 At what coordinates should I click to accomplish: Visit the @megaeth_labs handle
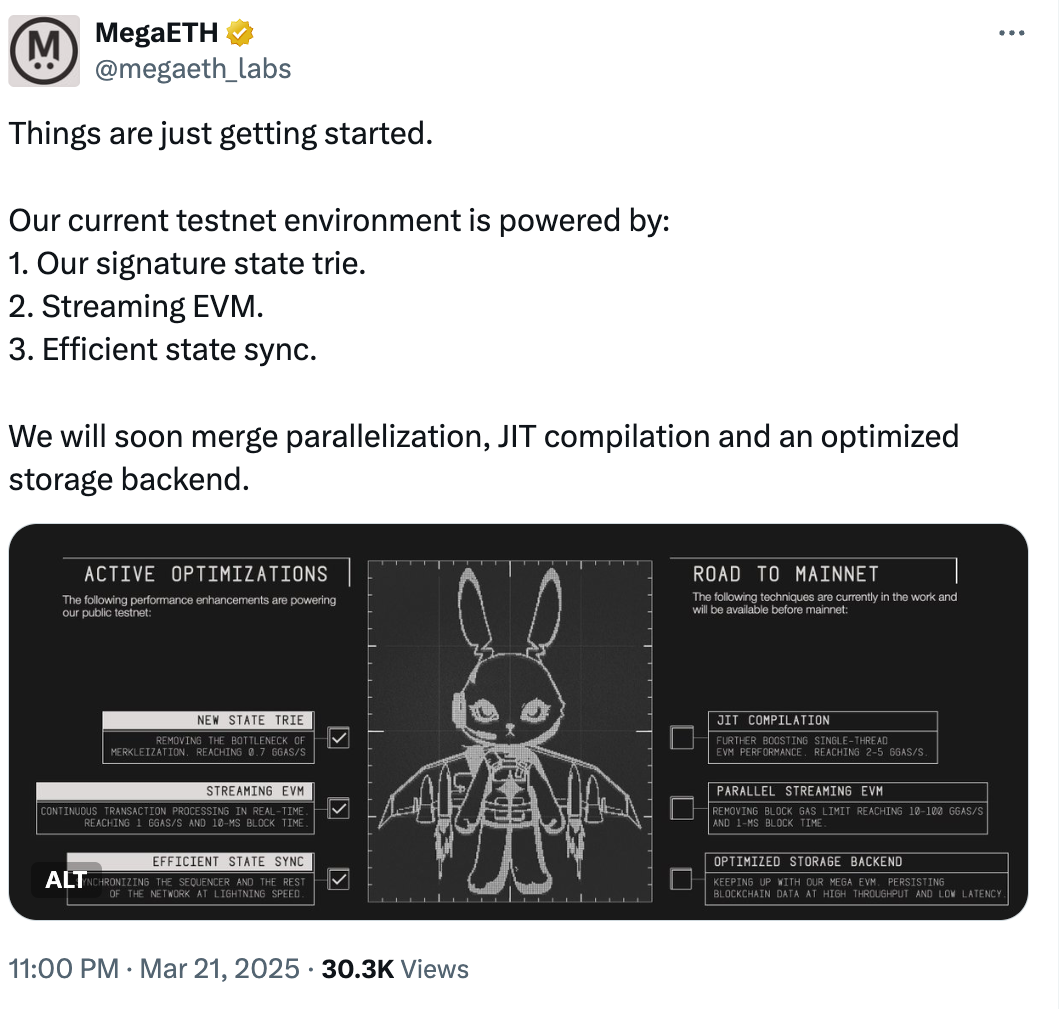(x=193, y=68)
